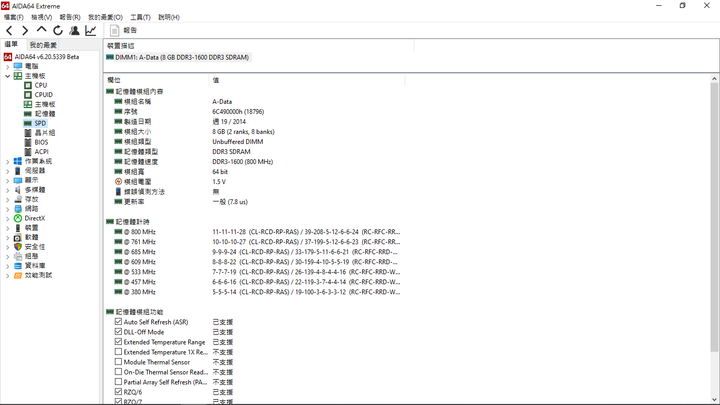Click the drive icon below the speaker icon
This screenshot has width=720, height=405.
tap(17, 199)
